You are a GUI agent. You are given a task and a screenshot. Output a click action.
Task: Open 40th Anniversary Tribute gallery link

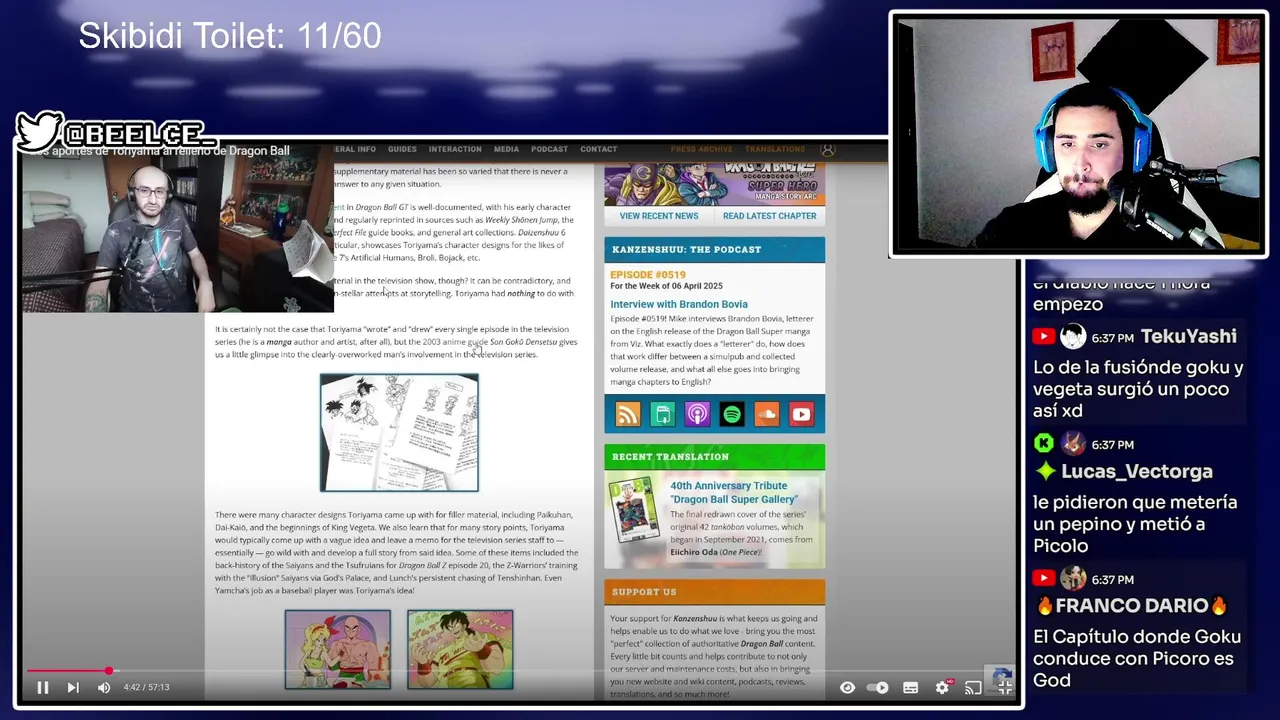[x=733, y=492]
